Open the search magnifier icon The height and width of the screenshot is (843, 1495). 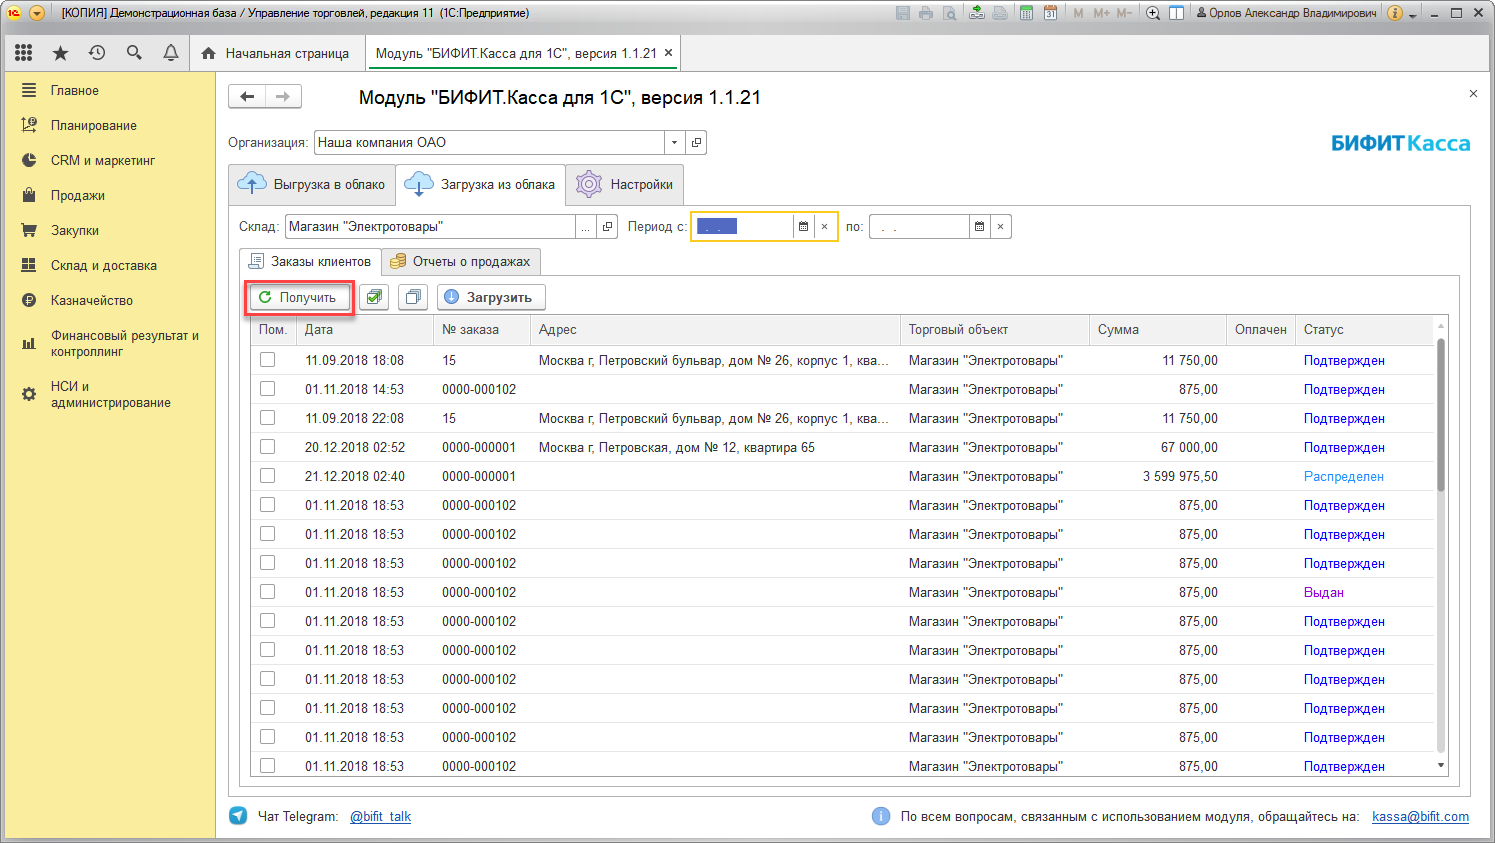[x=134, y=53]
